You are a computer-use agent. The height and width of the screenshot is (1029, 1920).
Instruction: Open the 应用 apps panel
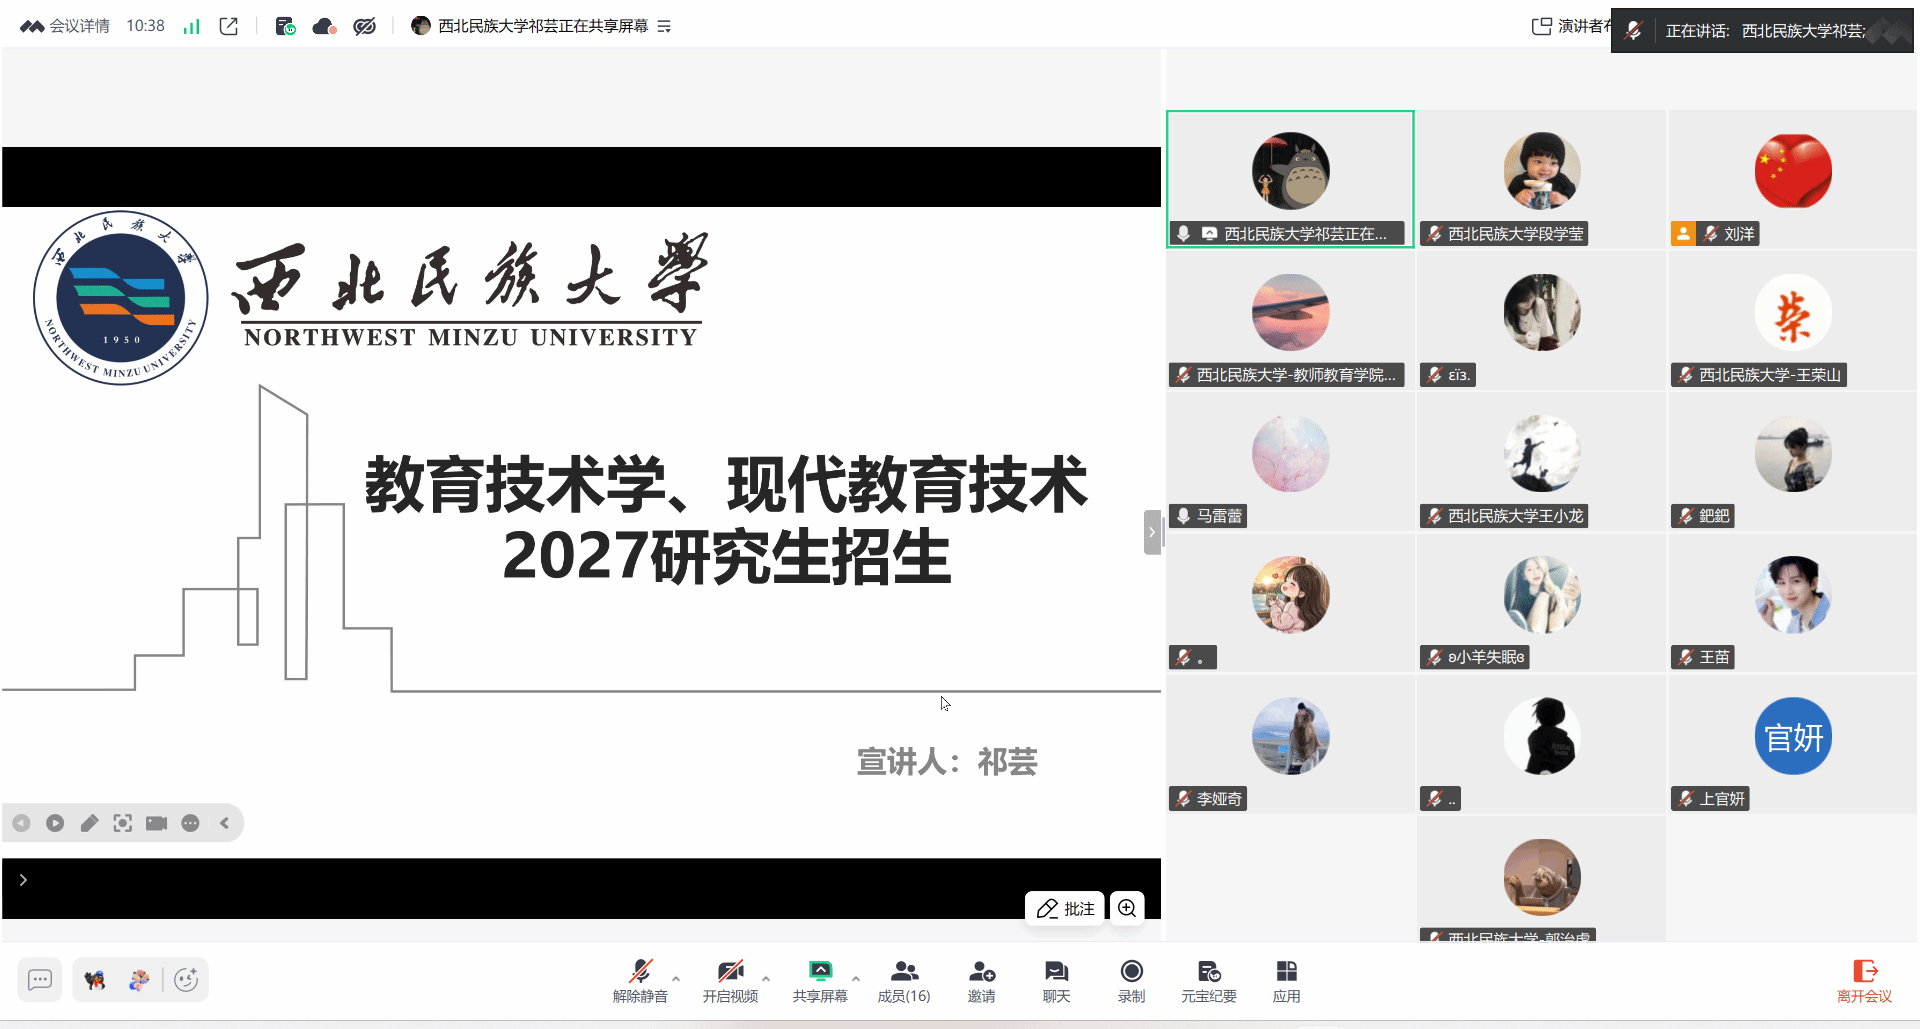click(1287, 981)
